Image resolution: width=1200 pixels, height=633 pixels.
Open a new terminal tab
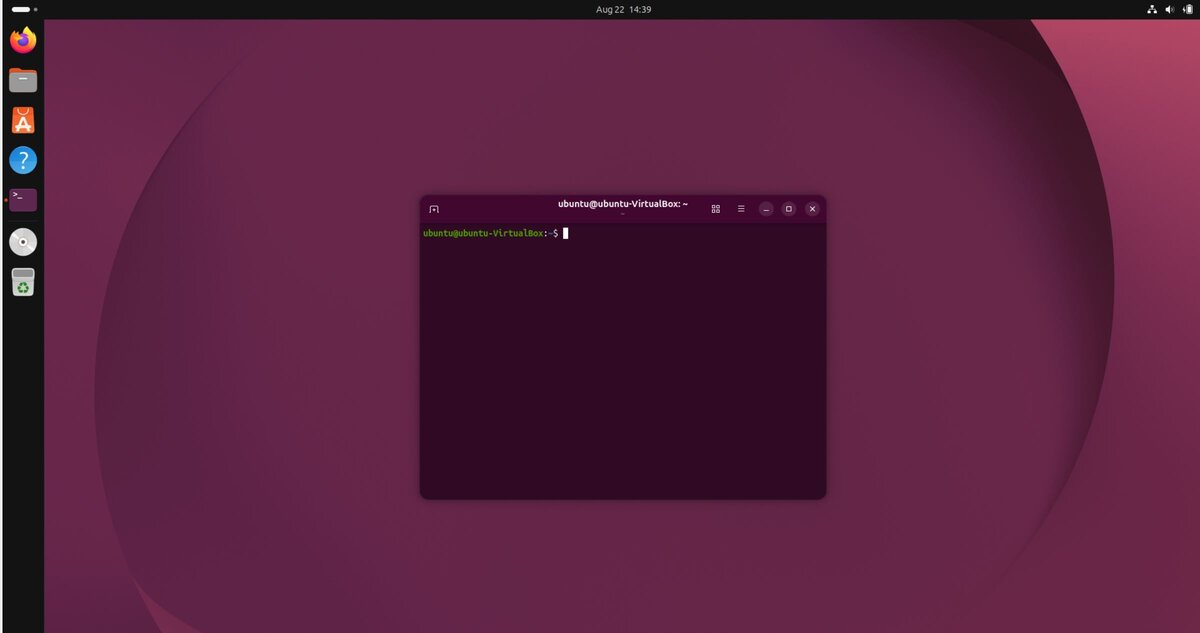point(434,209)
